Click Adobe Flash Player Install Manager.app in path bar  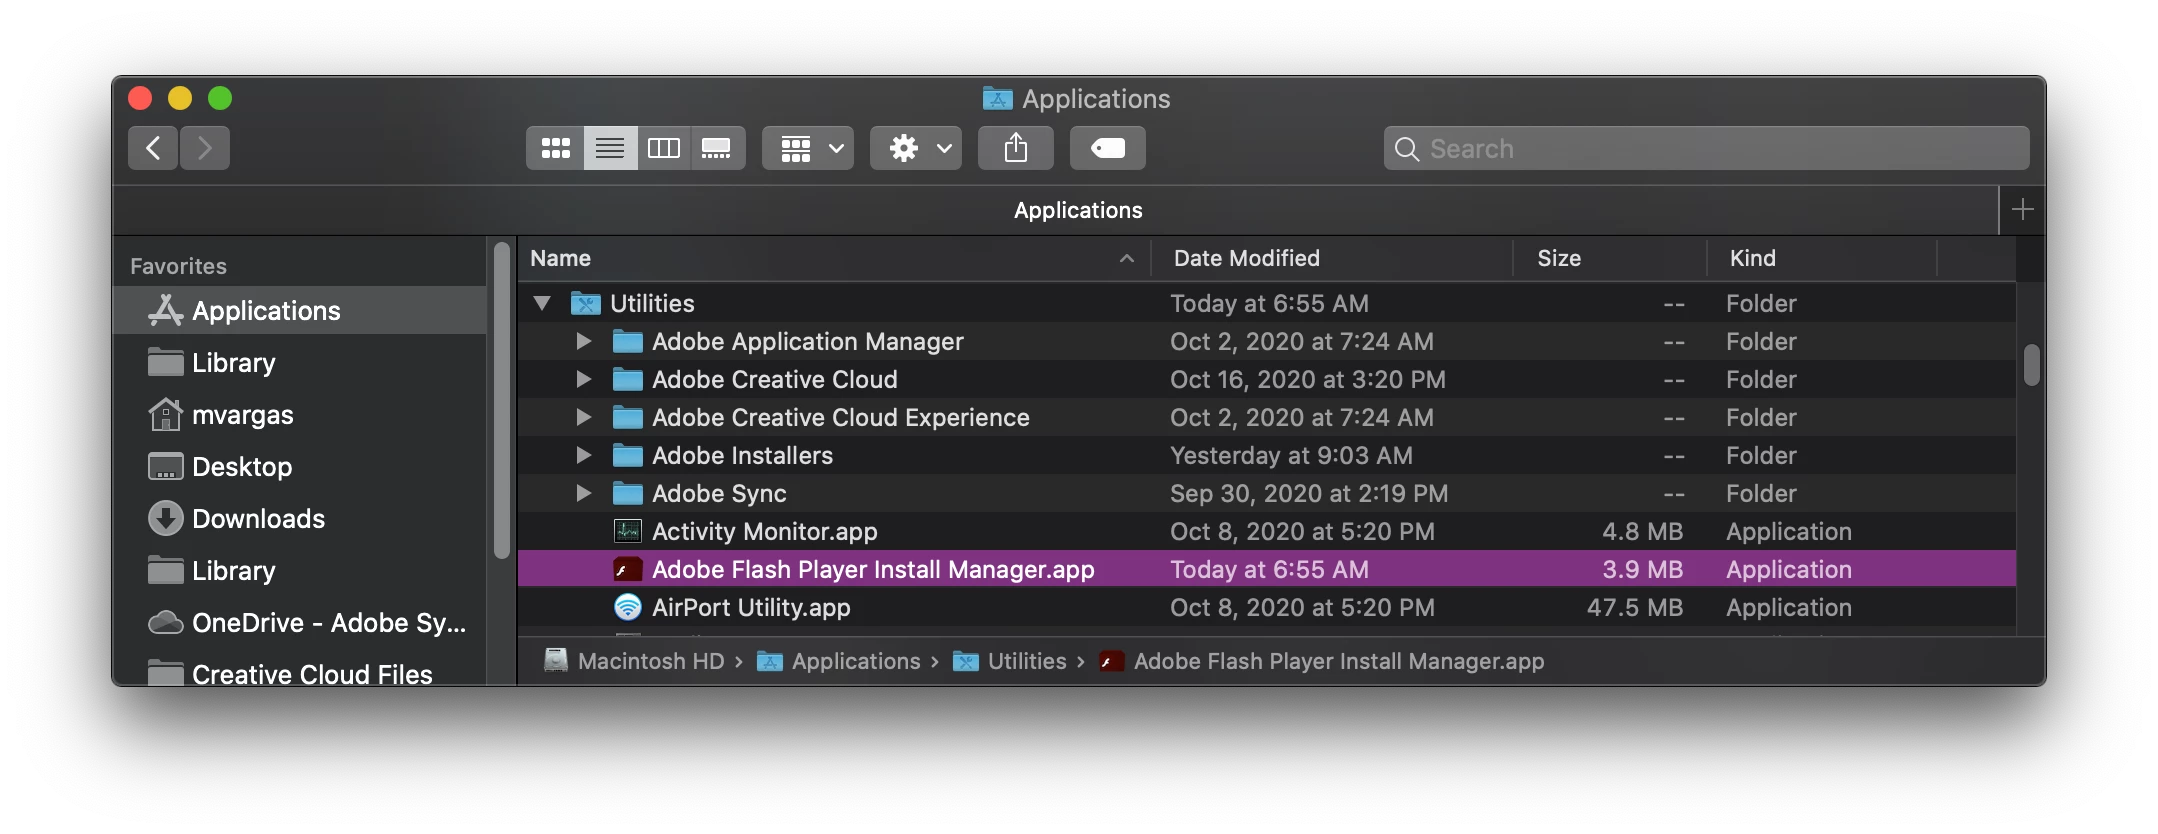pyautogui.click(x=1321, y=661)
